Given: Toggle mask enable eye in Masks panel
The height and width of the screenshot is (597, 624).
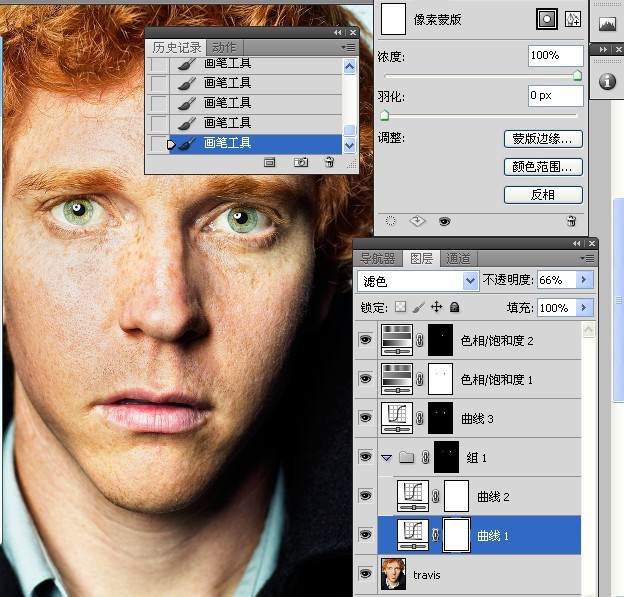Looking at the screenshot, I should (x=445, y=221).
